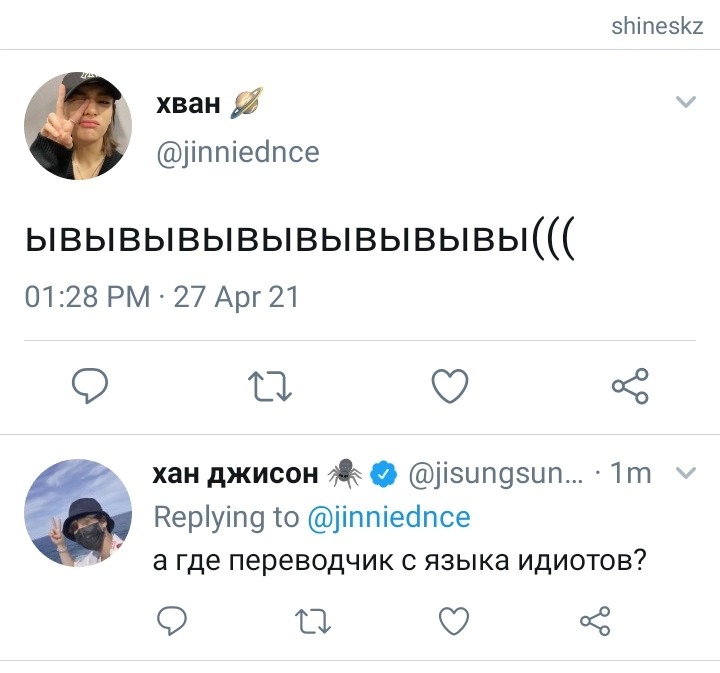Expand options chevron on the reply
Viewport: 720px width, 673px height.
[686, 472]
